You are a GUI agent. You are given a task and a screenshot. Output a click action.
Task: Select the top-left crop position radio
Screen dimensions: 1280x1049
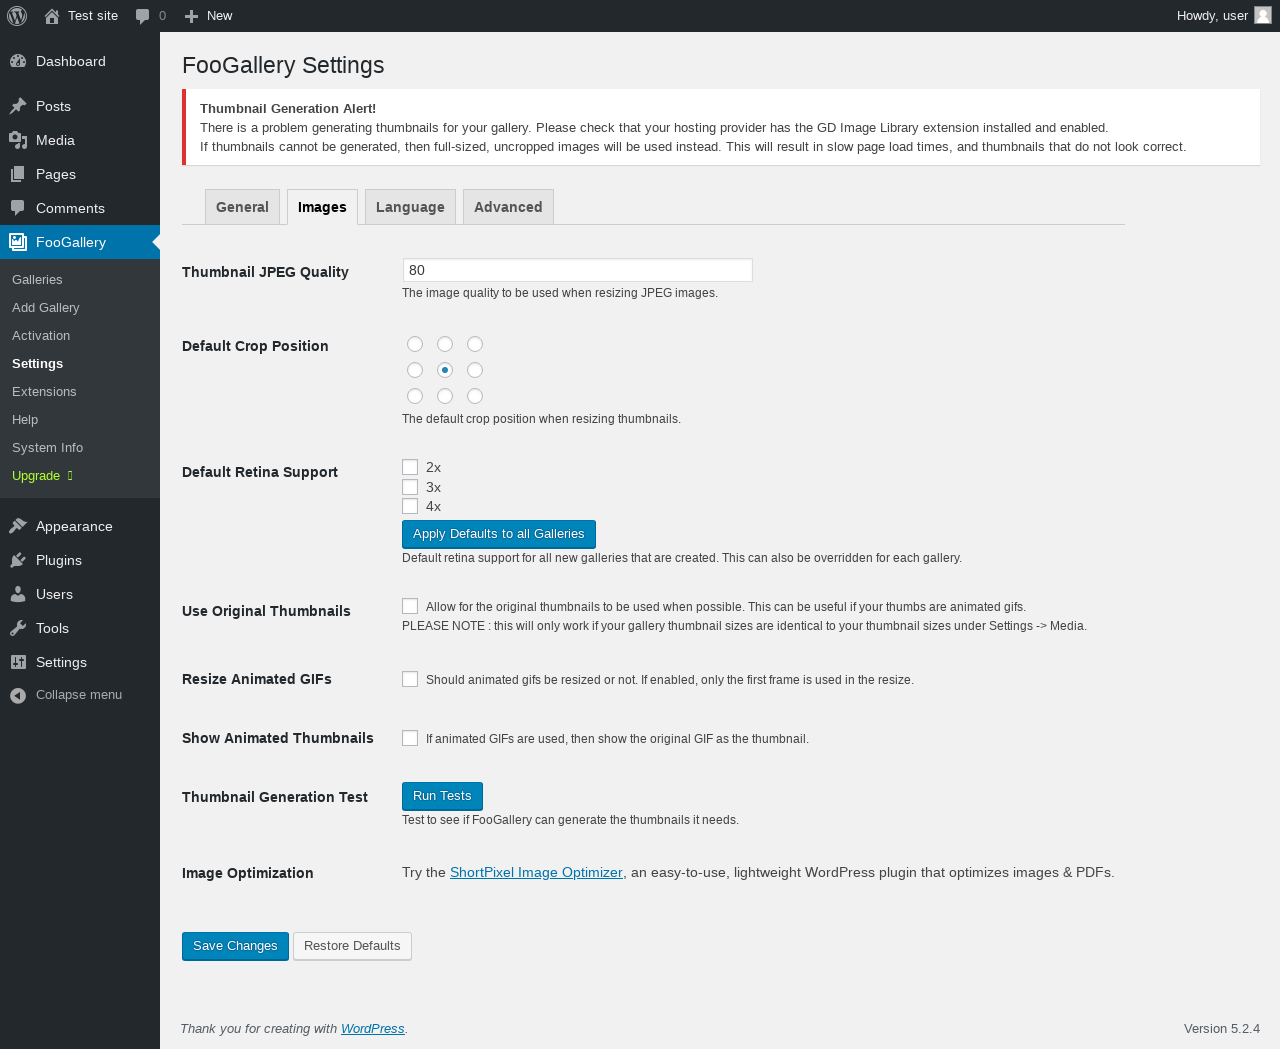coord(415,344)
